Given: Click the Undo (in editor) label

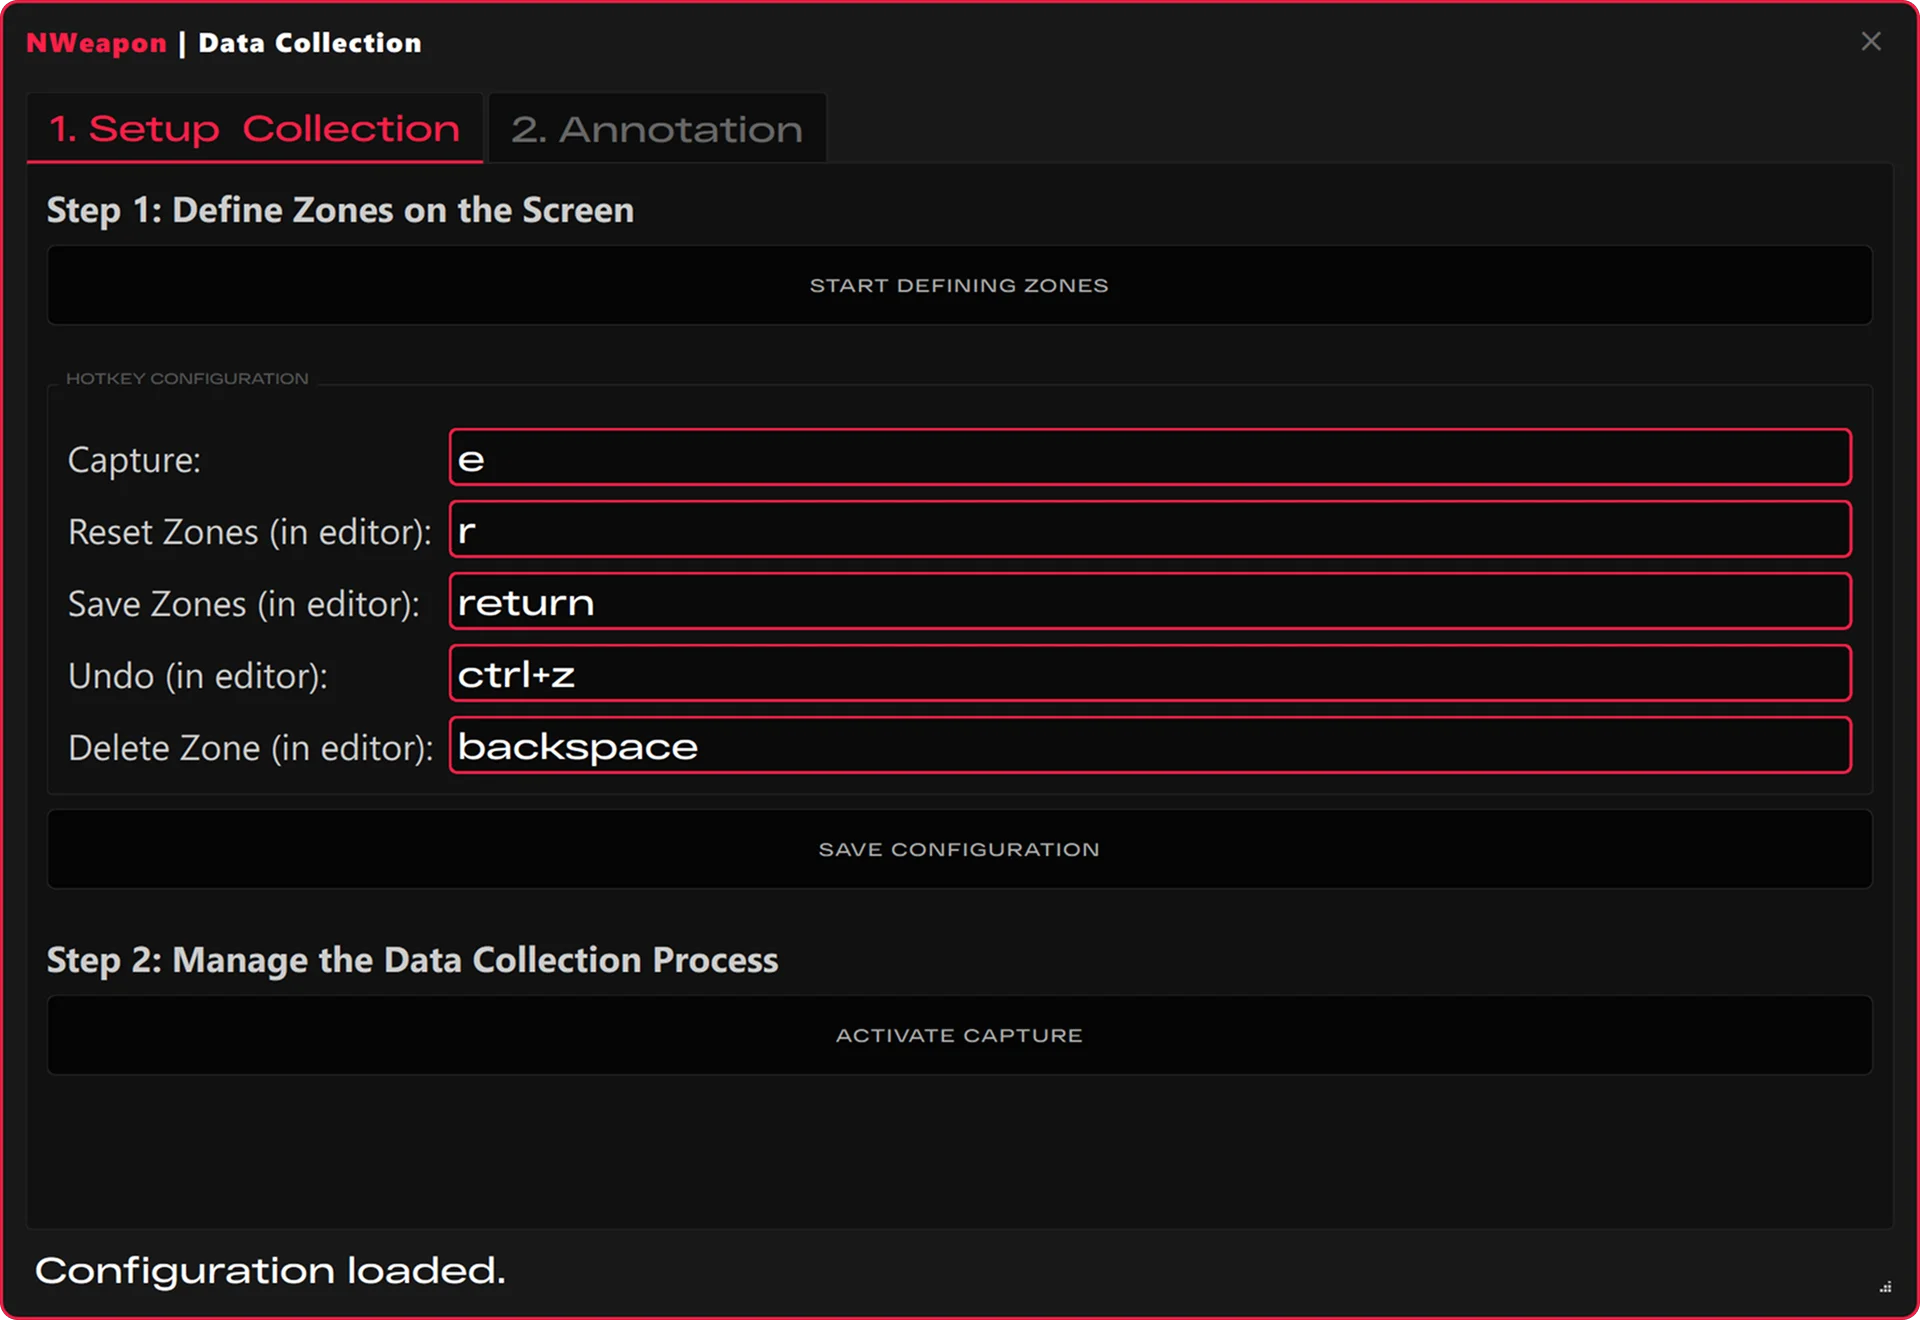Looking at the screenshot, I should click(x=197, y=676).
